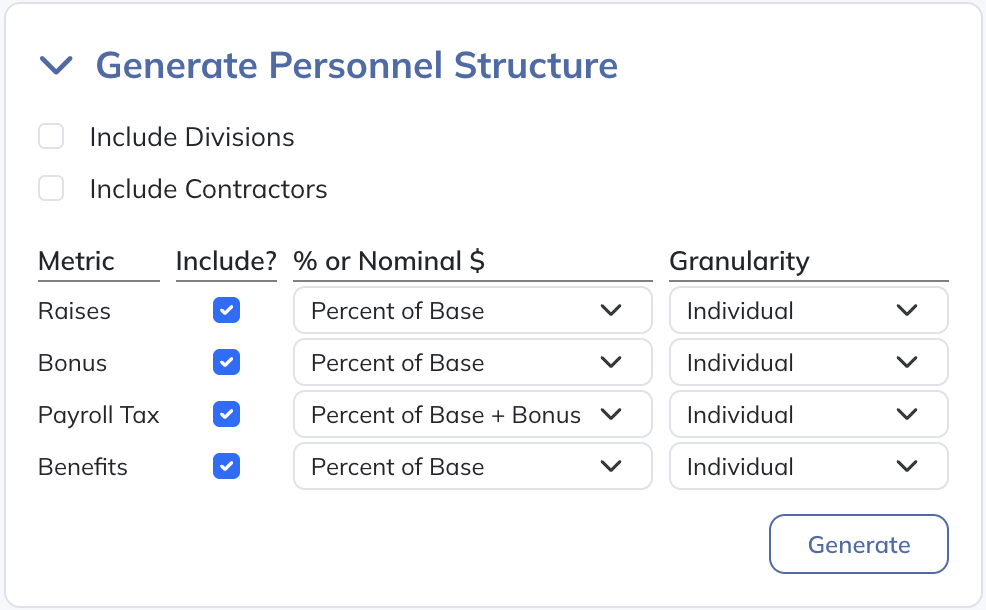The image size is (986, 610).
Task: Open Payroll Tax granularity dropdown
Action: coord(808,415)
